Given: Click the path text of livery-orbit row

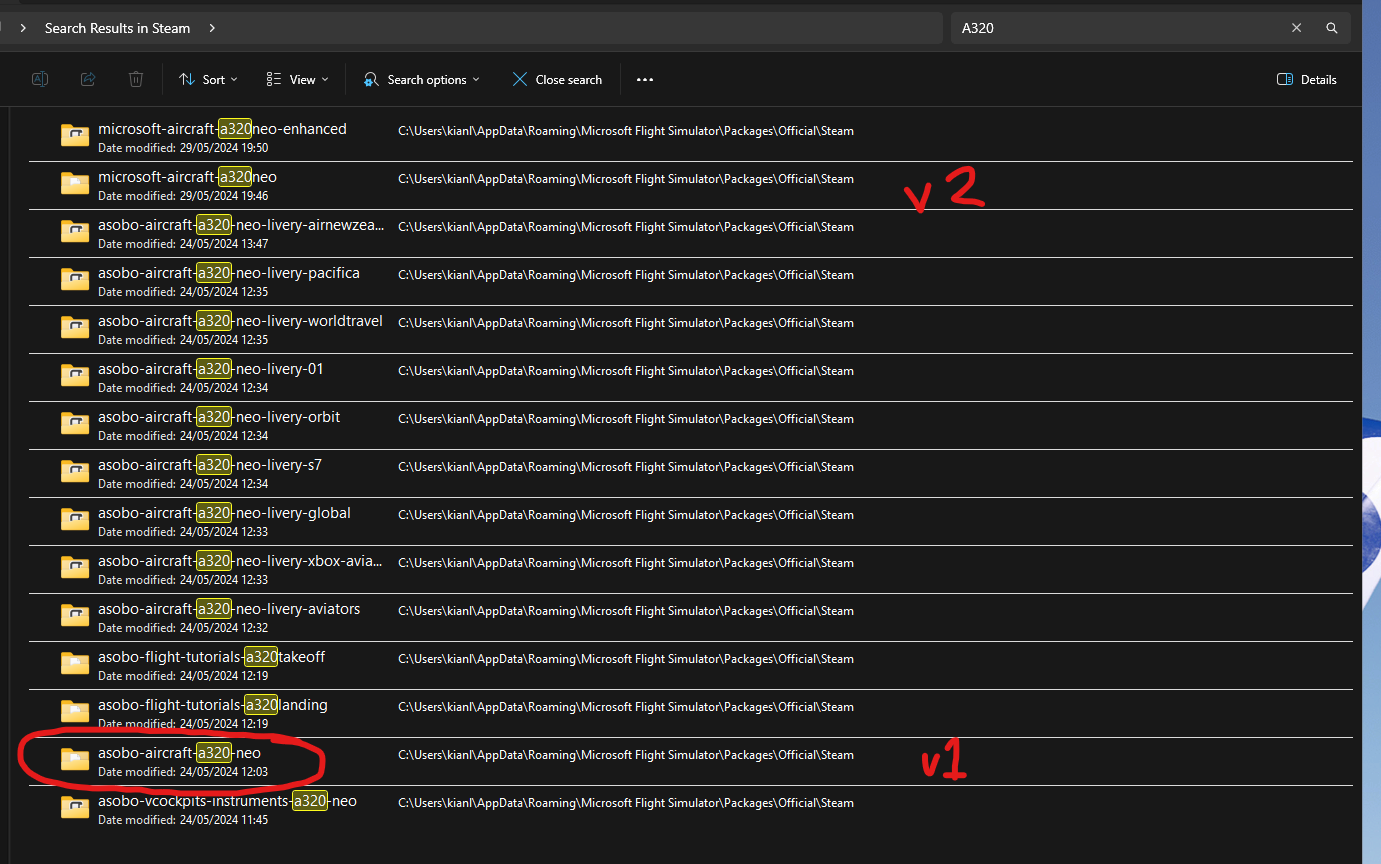Looking at the screenshot, I should pyautogui.click(x=626, y=419).
